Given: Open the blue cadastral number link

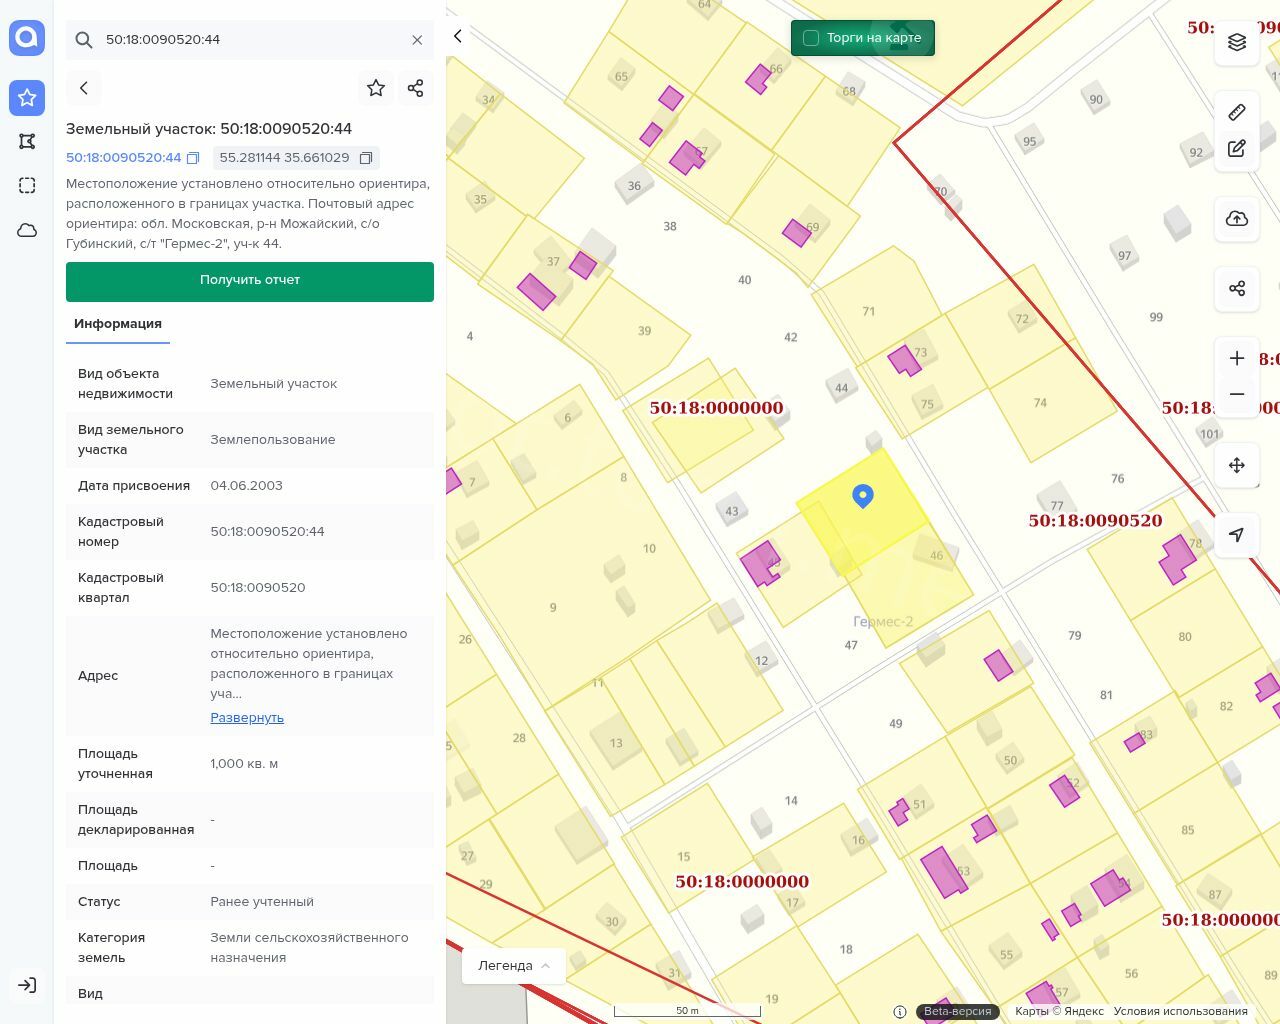Looking at the screenshot, I should [124, 158].
